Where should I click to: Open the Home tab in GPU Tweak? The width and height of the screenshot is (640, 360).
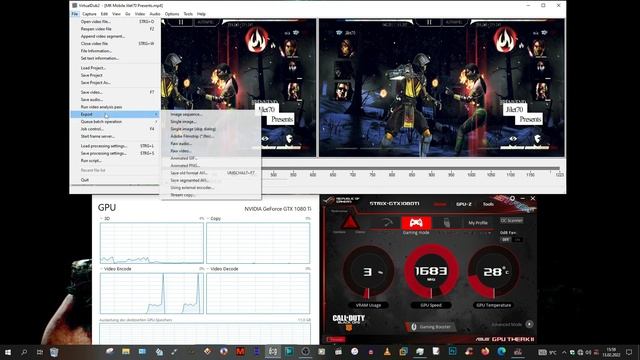(440, 204)
